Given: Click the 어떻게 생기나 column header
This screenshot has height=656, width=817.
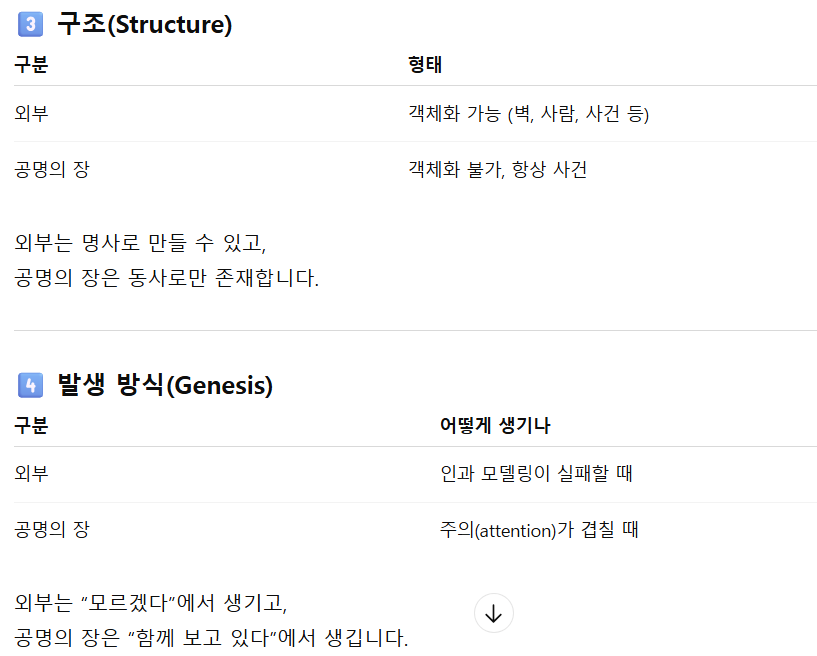Looking at the screenshot, I should [495, 426].
